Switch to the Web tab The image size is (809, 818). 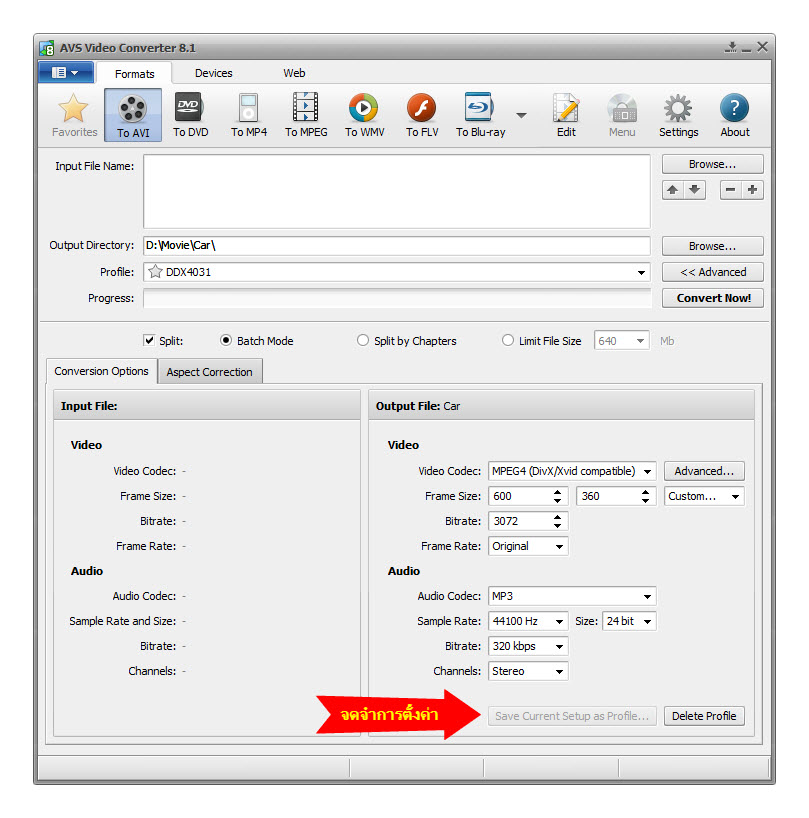[x=294, y=73]
